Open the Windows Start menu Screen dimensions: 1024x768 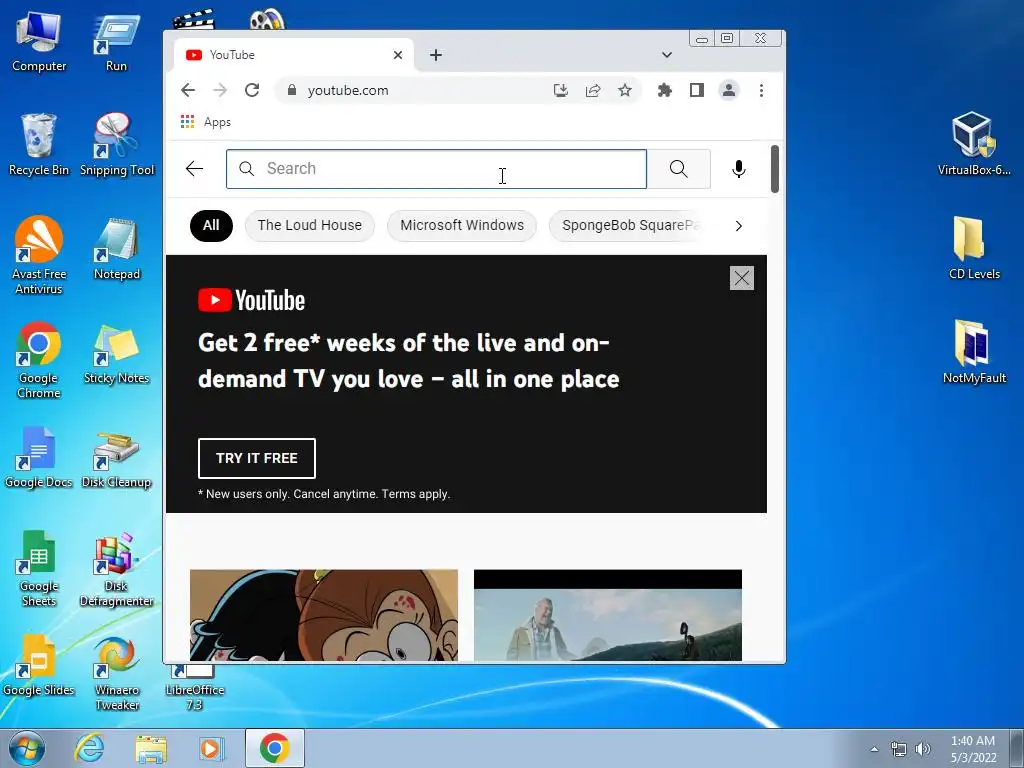point(27,748)
